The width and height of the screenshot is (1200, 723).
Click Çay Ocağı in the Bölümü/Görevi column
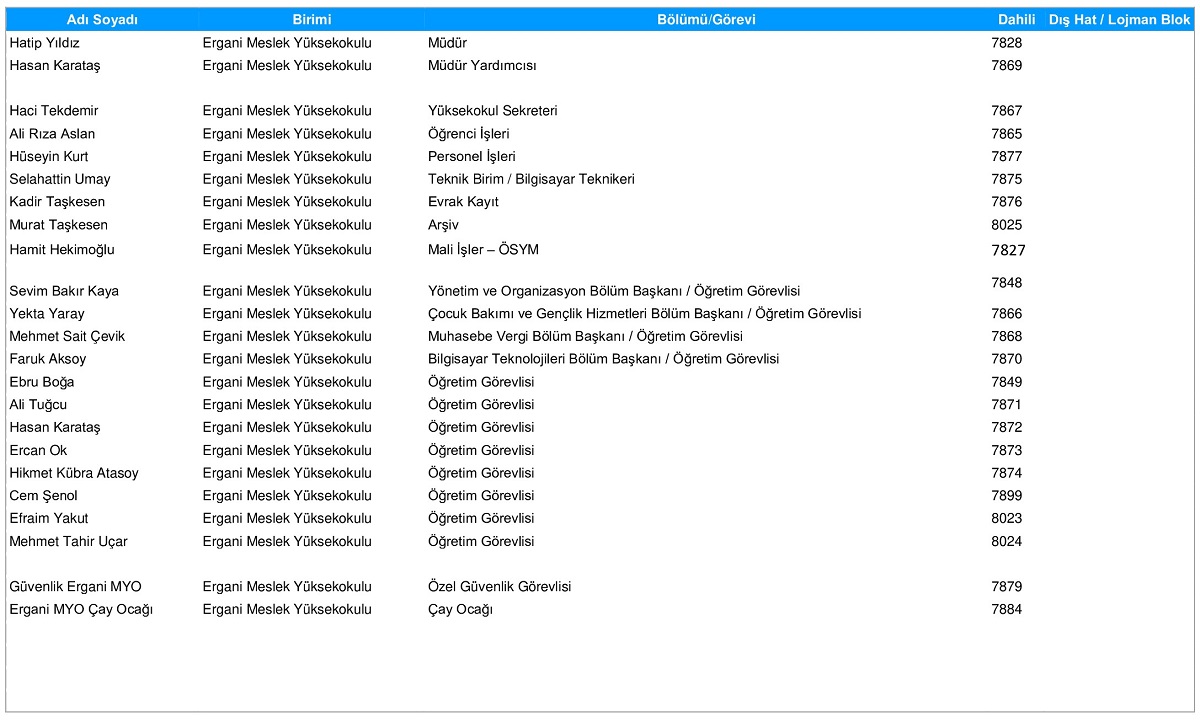[460, 610]
